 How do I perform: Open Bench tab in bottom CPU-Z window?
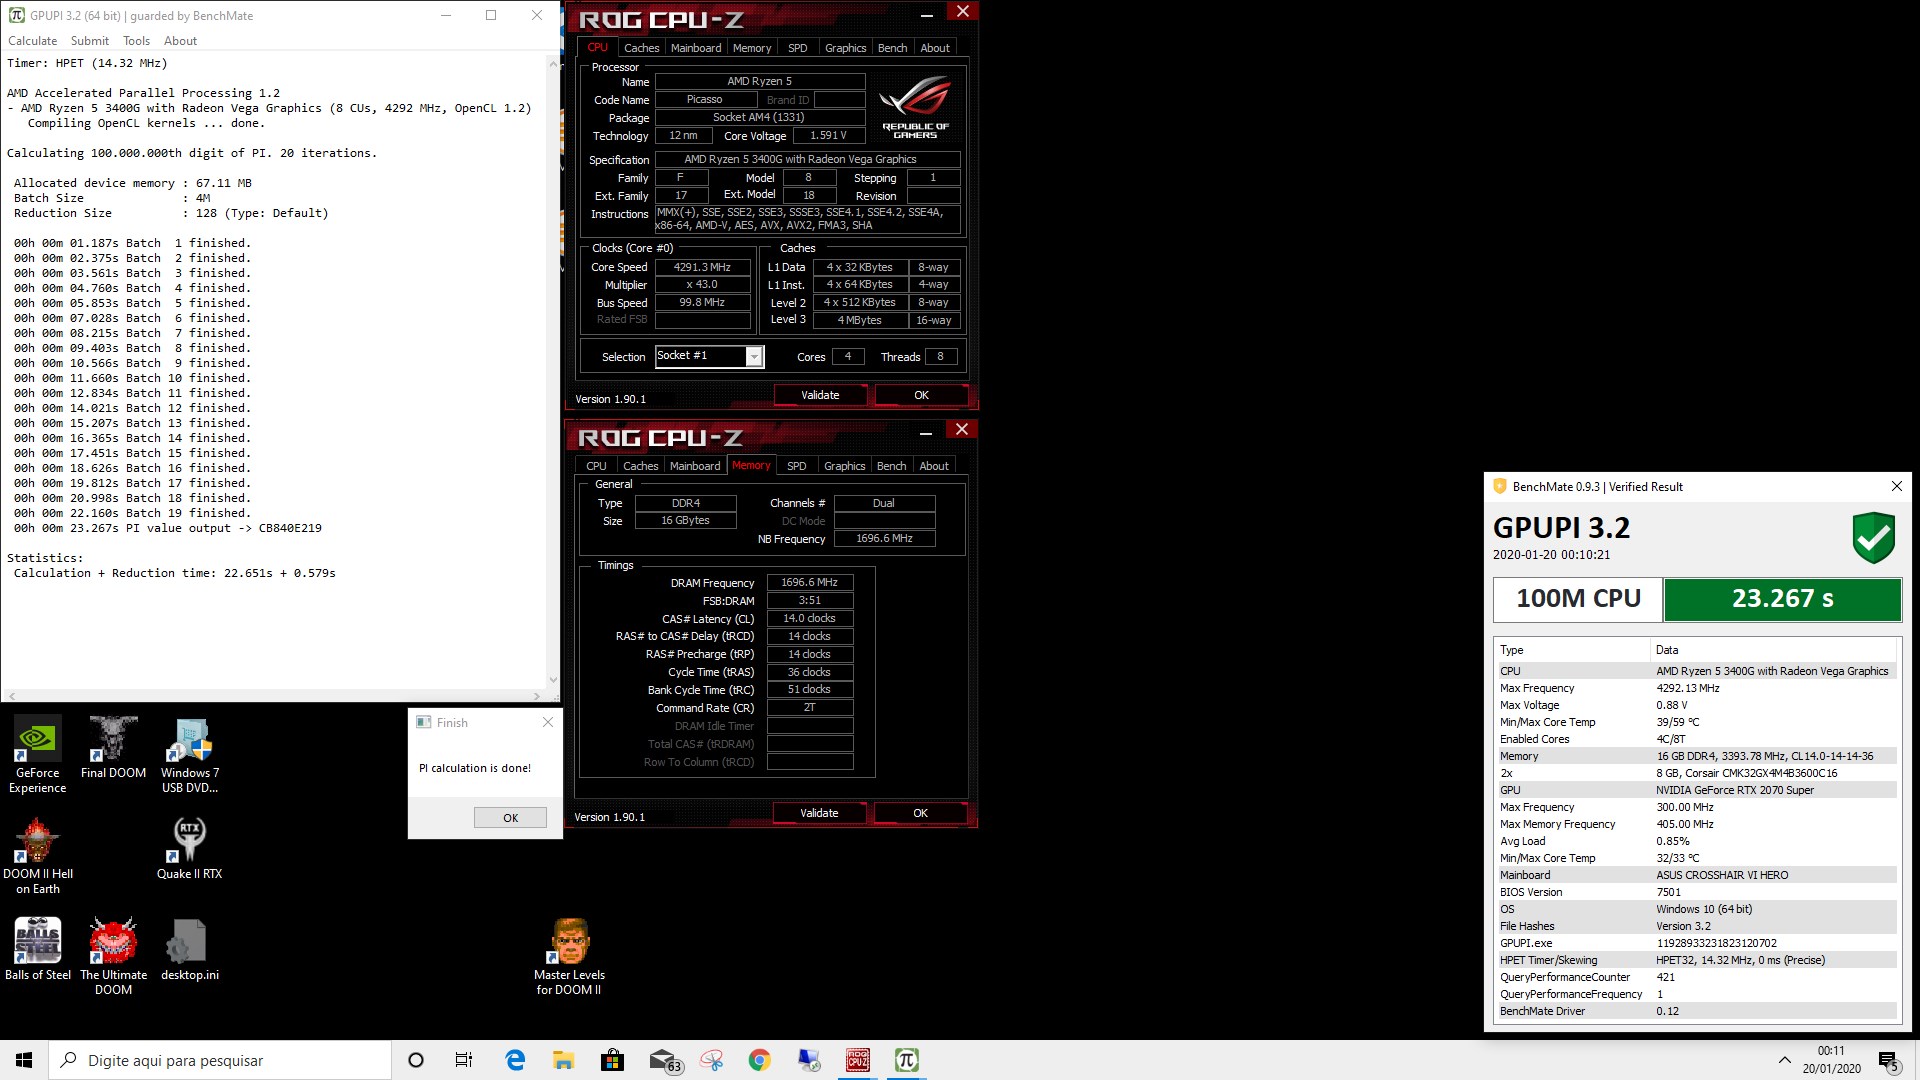tap(891, 466)
